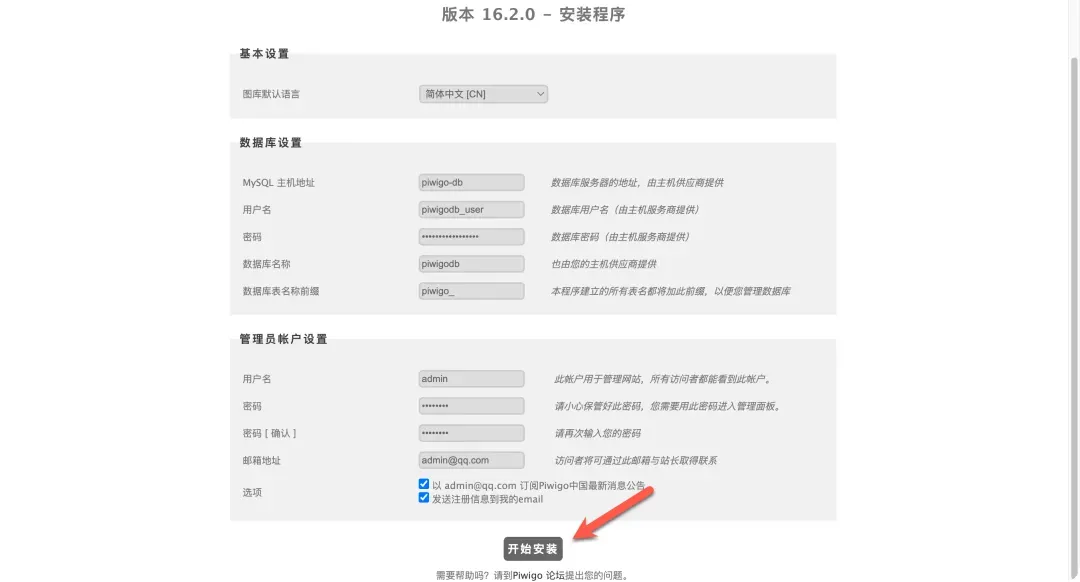This screenshot has height=582, width=1080.
Task: Select 简体中文 [CN] from the language selector
Action: point(483,93)
